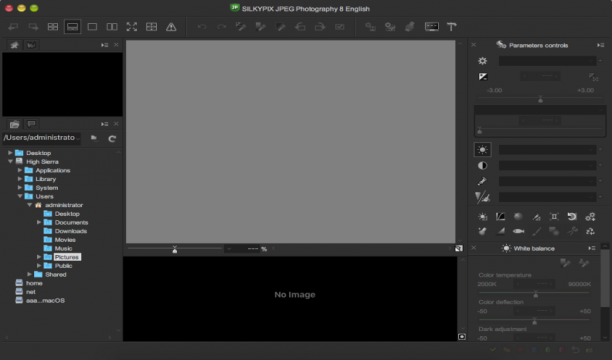This screenshot has height=360, width=612.
Task: Expand the Pictures folder arrow
Action: coord(39,257)
